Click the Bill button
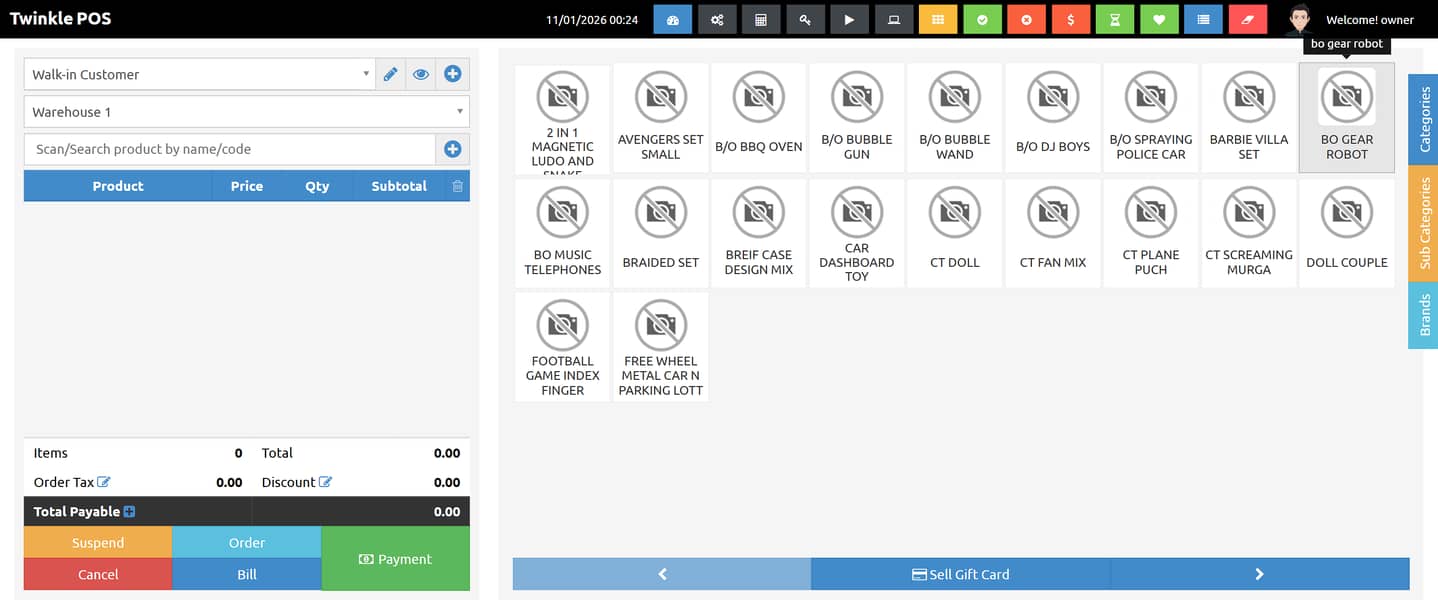This screenshot has height=600, width=1438. point(247,574)
